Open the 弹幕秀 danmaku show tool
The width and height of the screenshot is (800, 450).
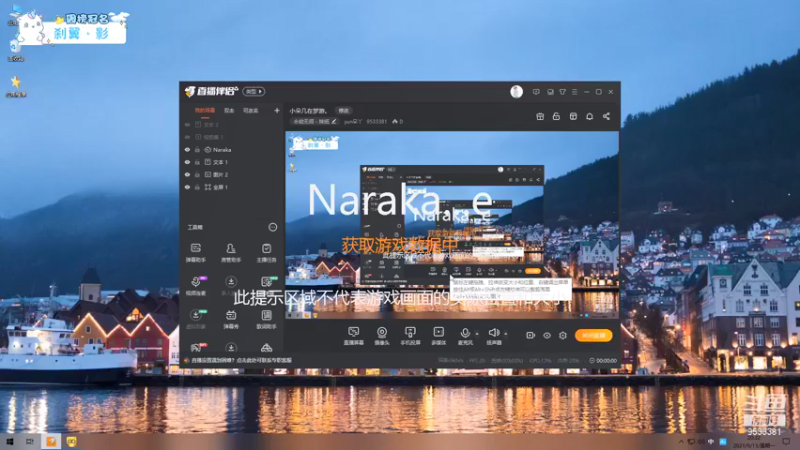(x=231, y=319)
